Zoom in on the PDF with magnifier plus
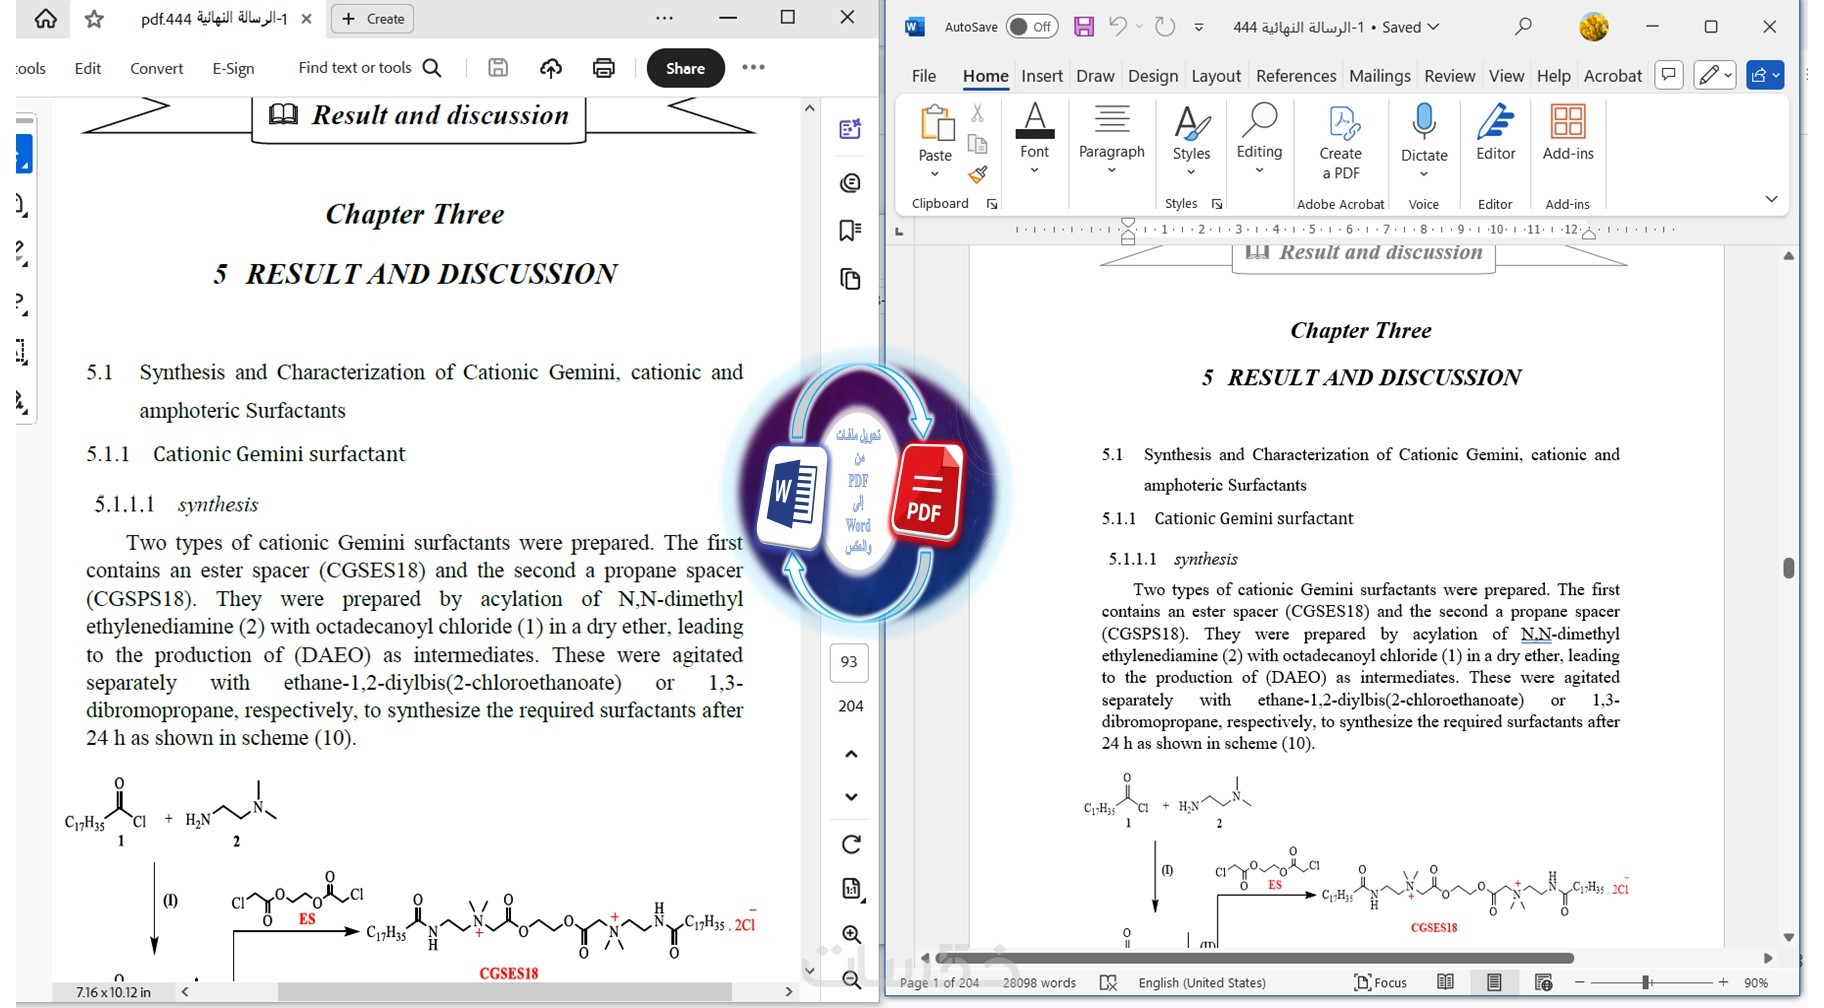The height and width of the screenshot is (1008, 1824). [852, 935]
